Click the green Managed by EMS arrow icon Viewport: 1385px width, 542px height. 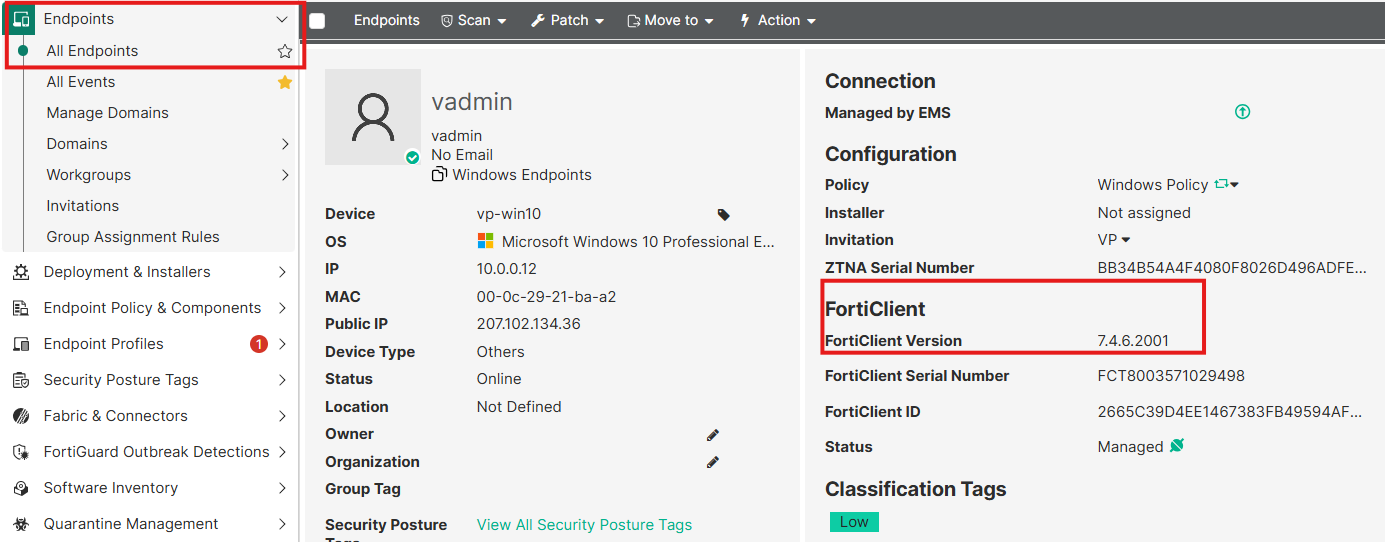(x=1242, y=112)
